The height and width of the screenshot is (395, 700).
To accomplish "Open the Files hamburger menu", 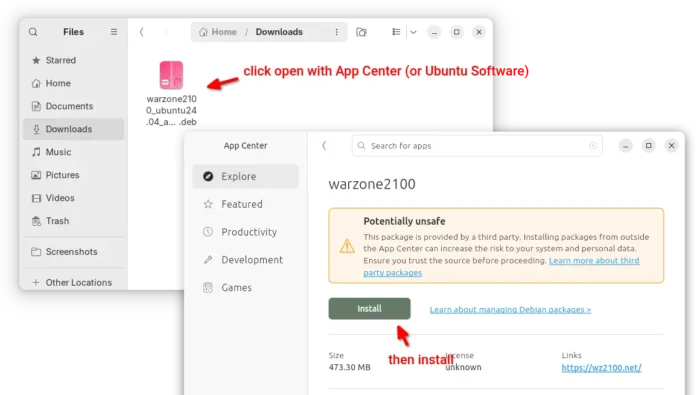I will click(114, 32).
